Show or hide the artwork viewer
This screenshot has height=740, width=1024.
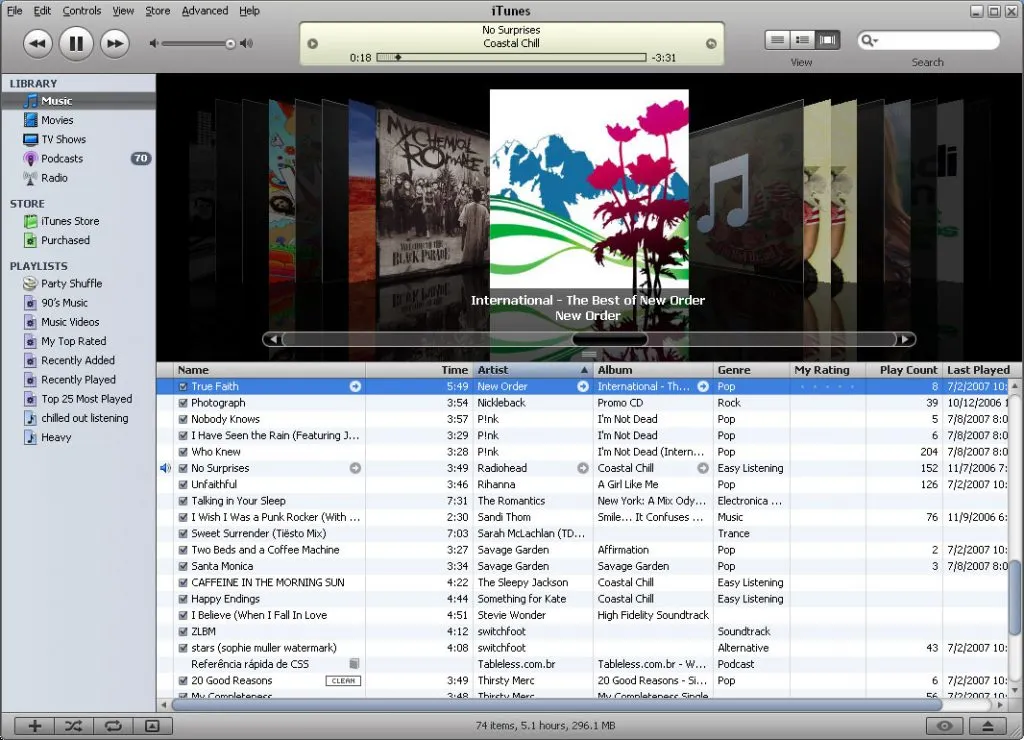152,726
